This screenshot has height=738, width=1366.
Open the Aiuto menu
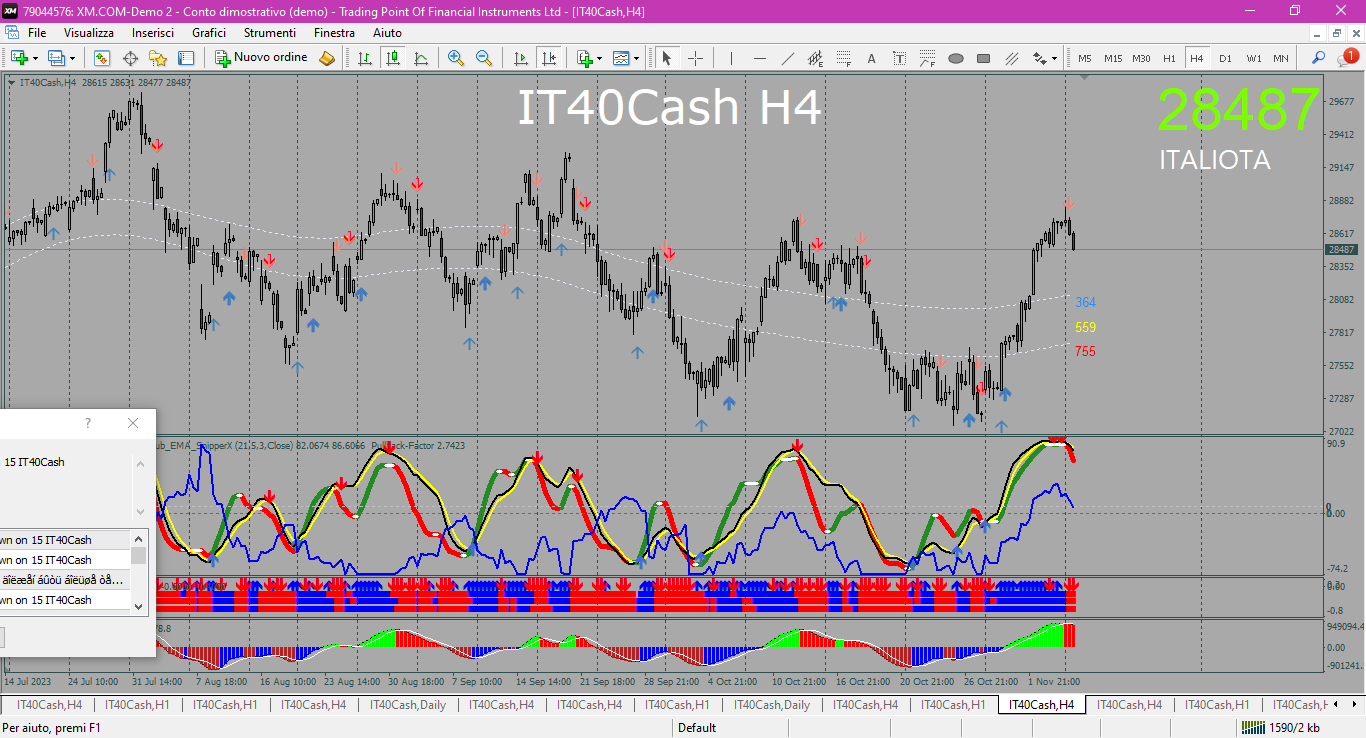(x=388, y=33)
